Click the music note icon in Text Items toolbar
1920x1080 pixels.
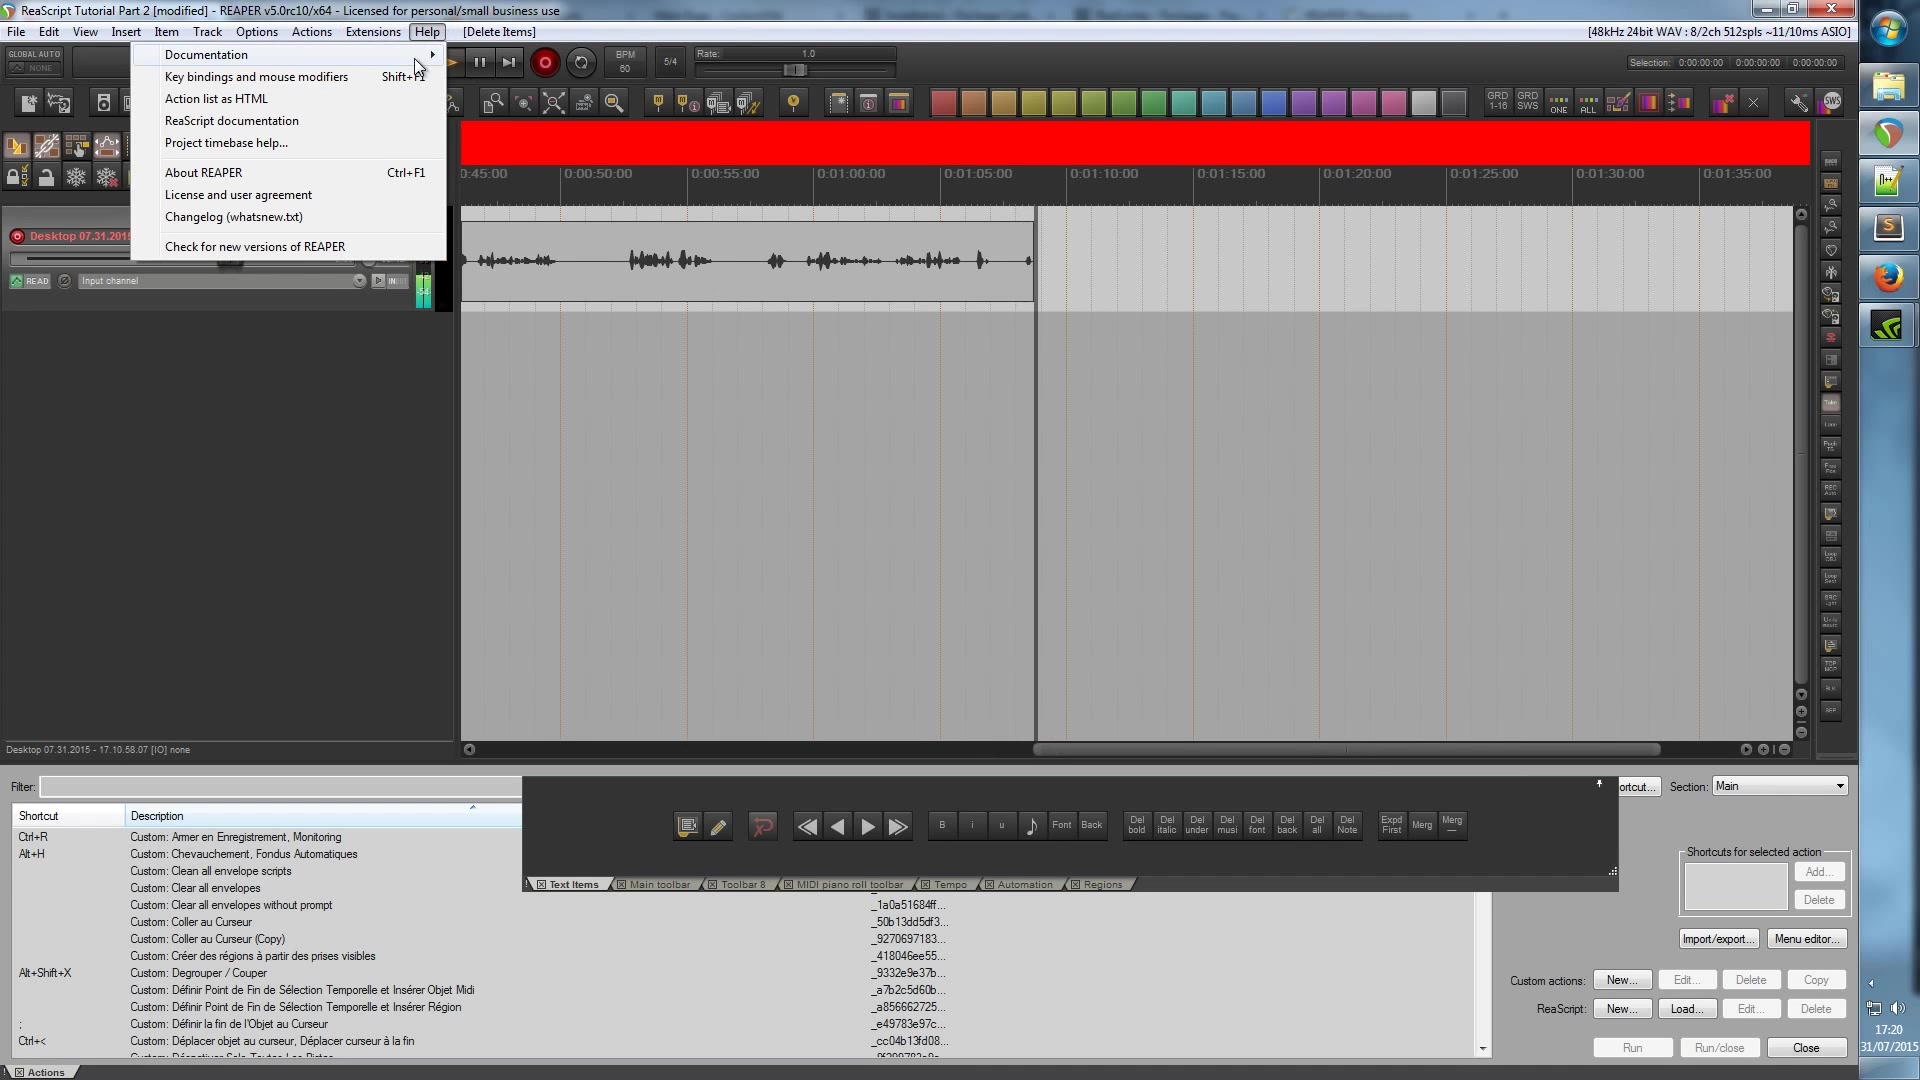tap(1031, 826)
